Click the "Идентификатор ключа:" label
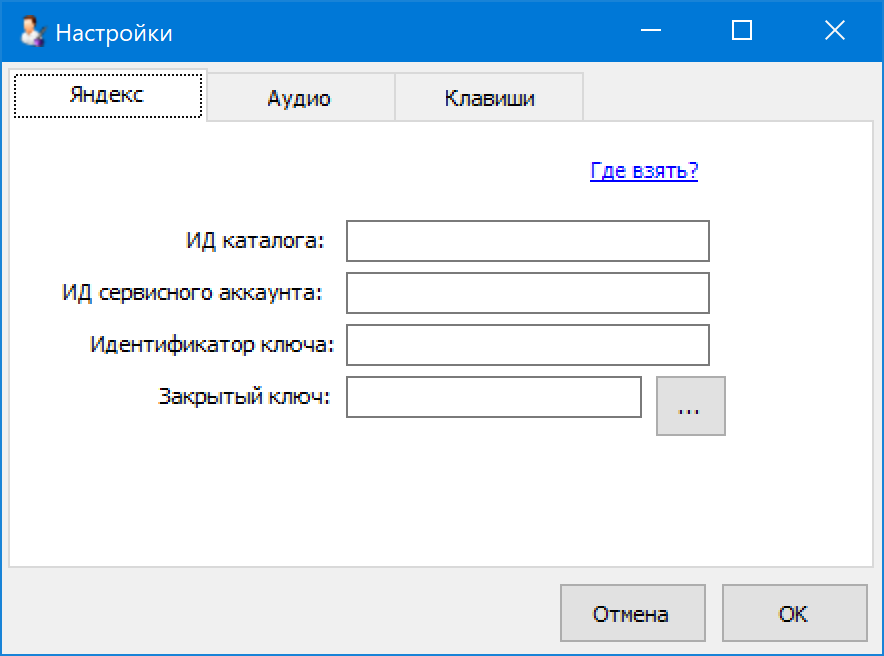 point(212,345)
